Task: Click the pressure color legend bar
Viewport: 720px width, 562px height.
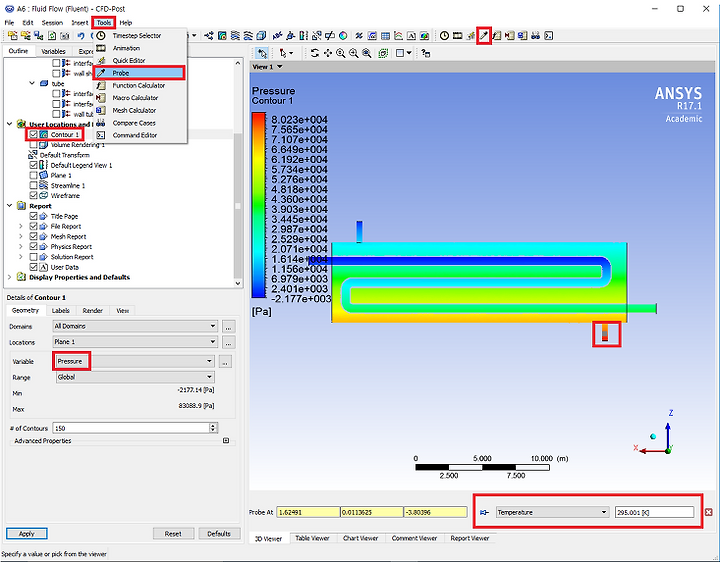Action: [x=259, y=205]
